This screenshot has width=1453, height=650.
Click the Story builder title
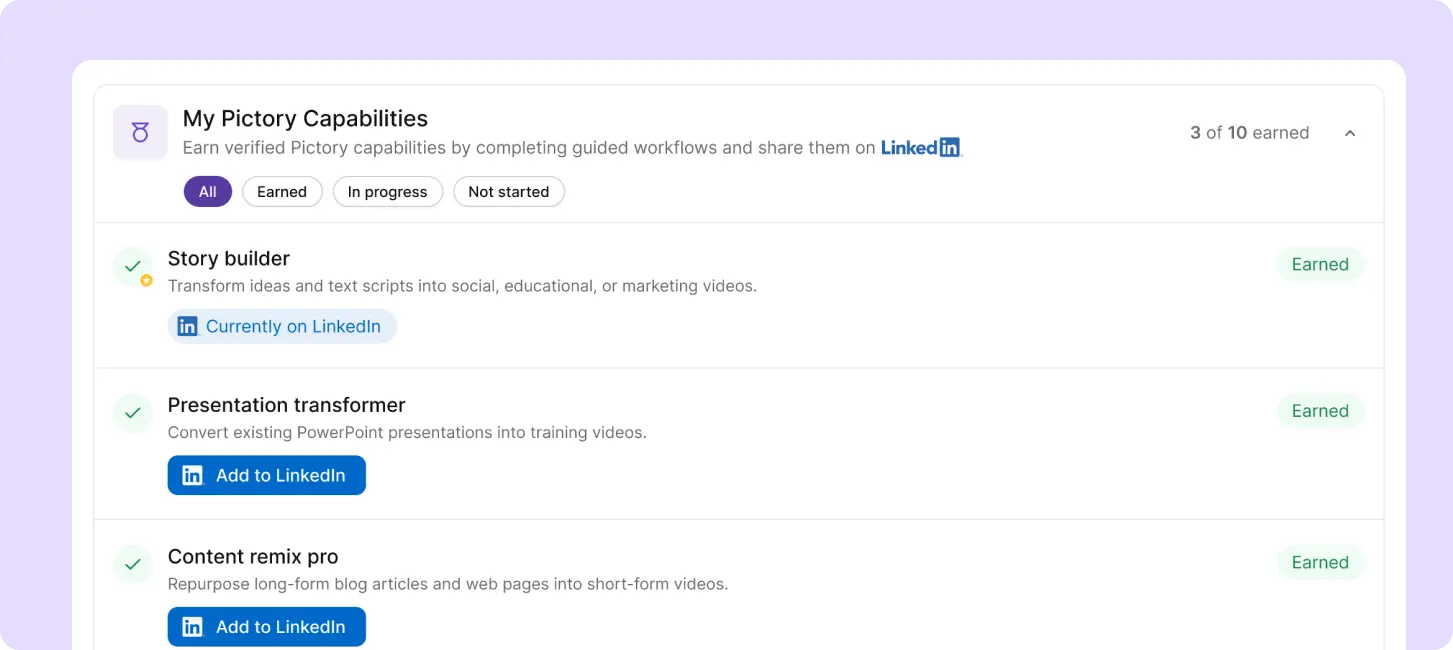pos(229,258)
